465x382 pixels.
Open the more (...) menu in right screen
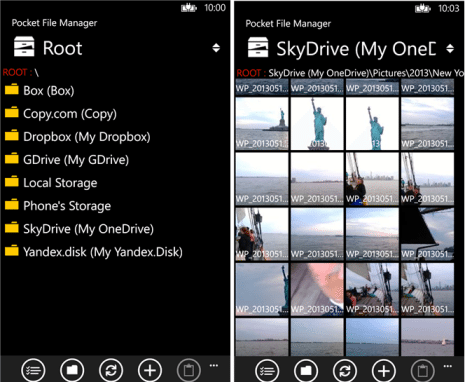click(448, 366)
